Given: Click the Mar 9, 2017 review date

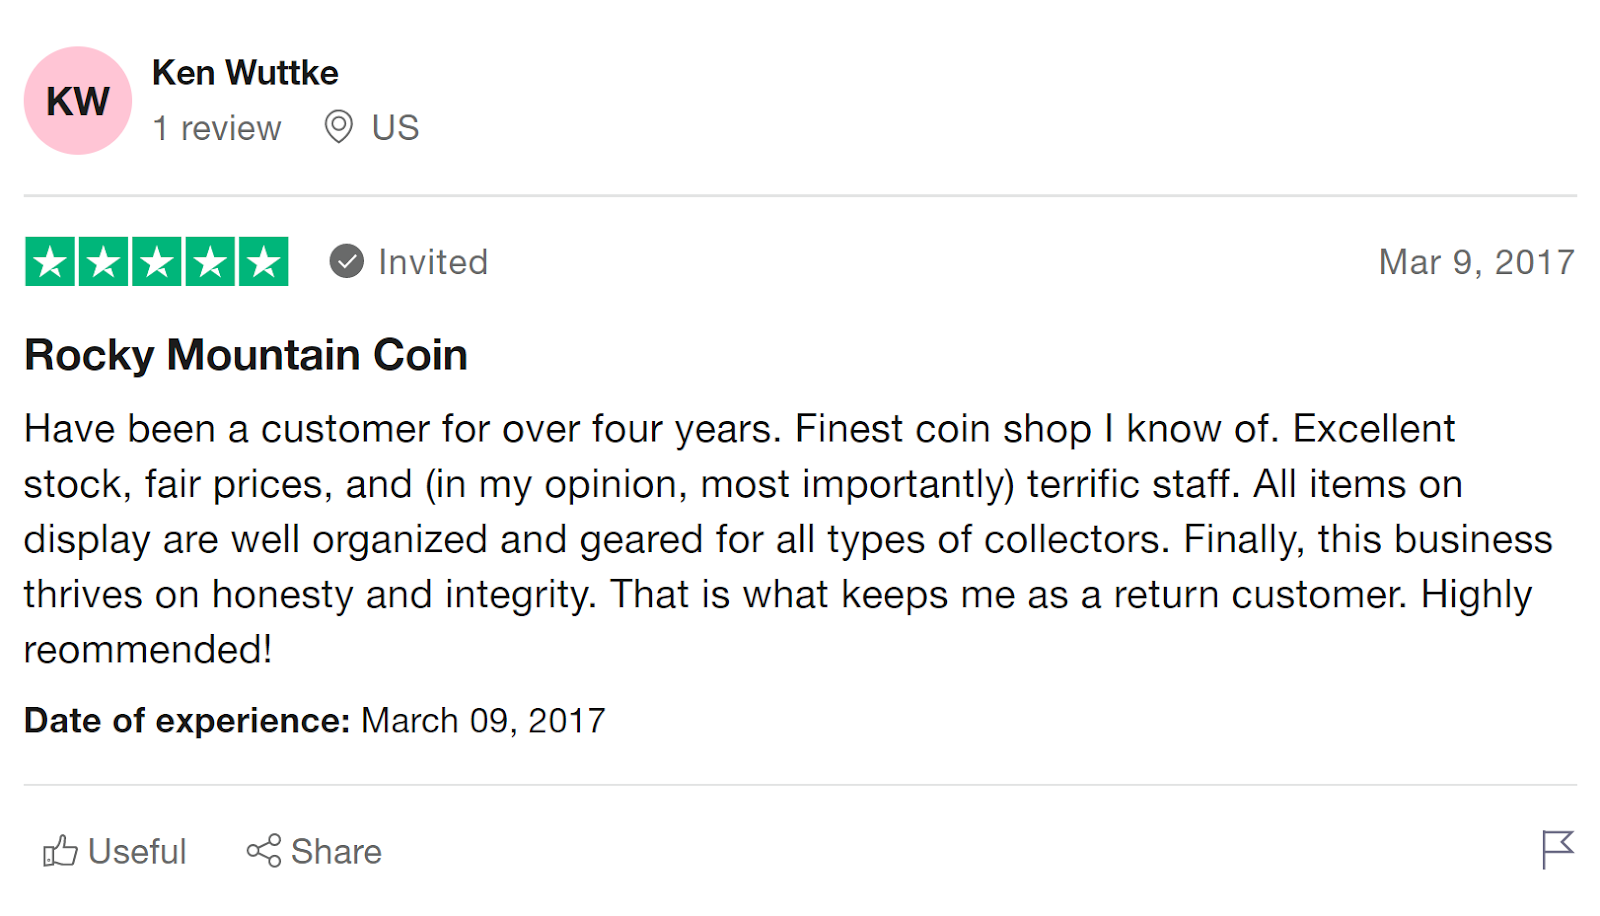Looking at the screenshot, I should click(1476, 262).
